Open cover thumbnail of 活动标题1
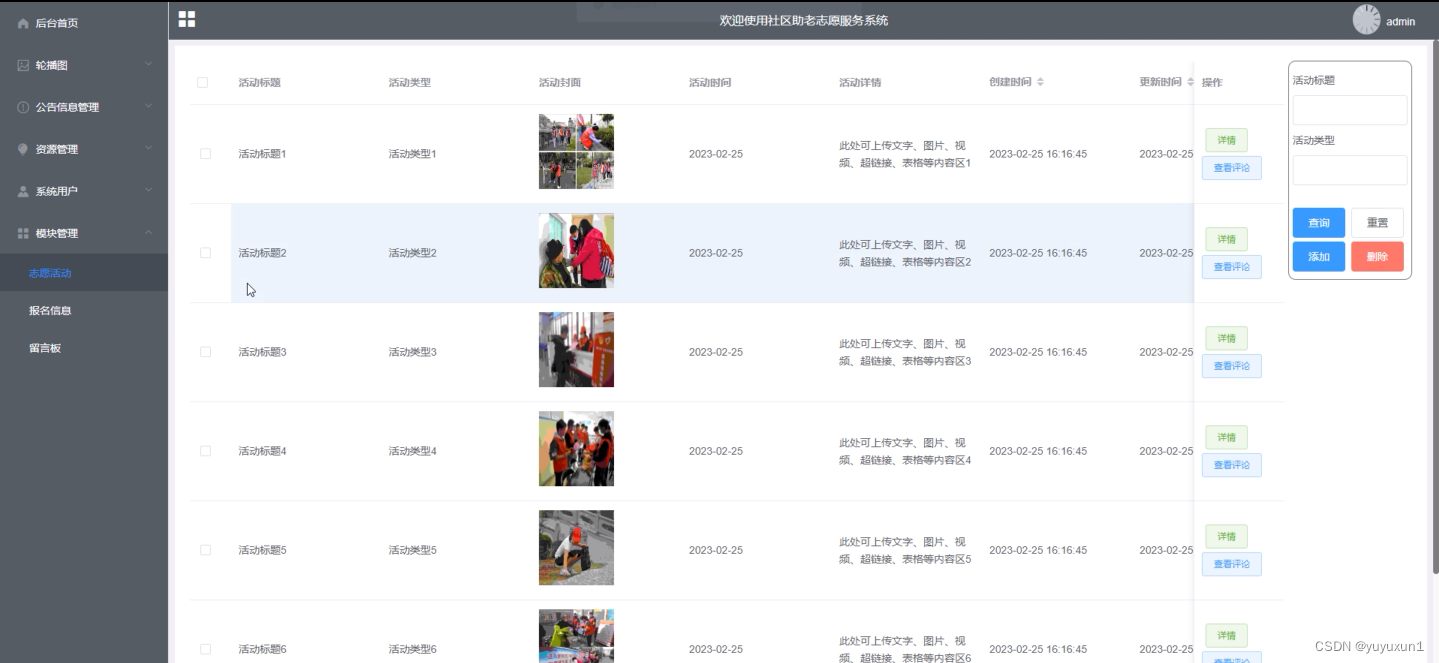Viewport: 1439px width, 663px height. pyautogui.click(x=576, y=151)
